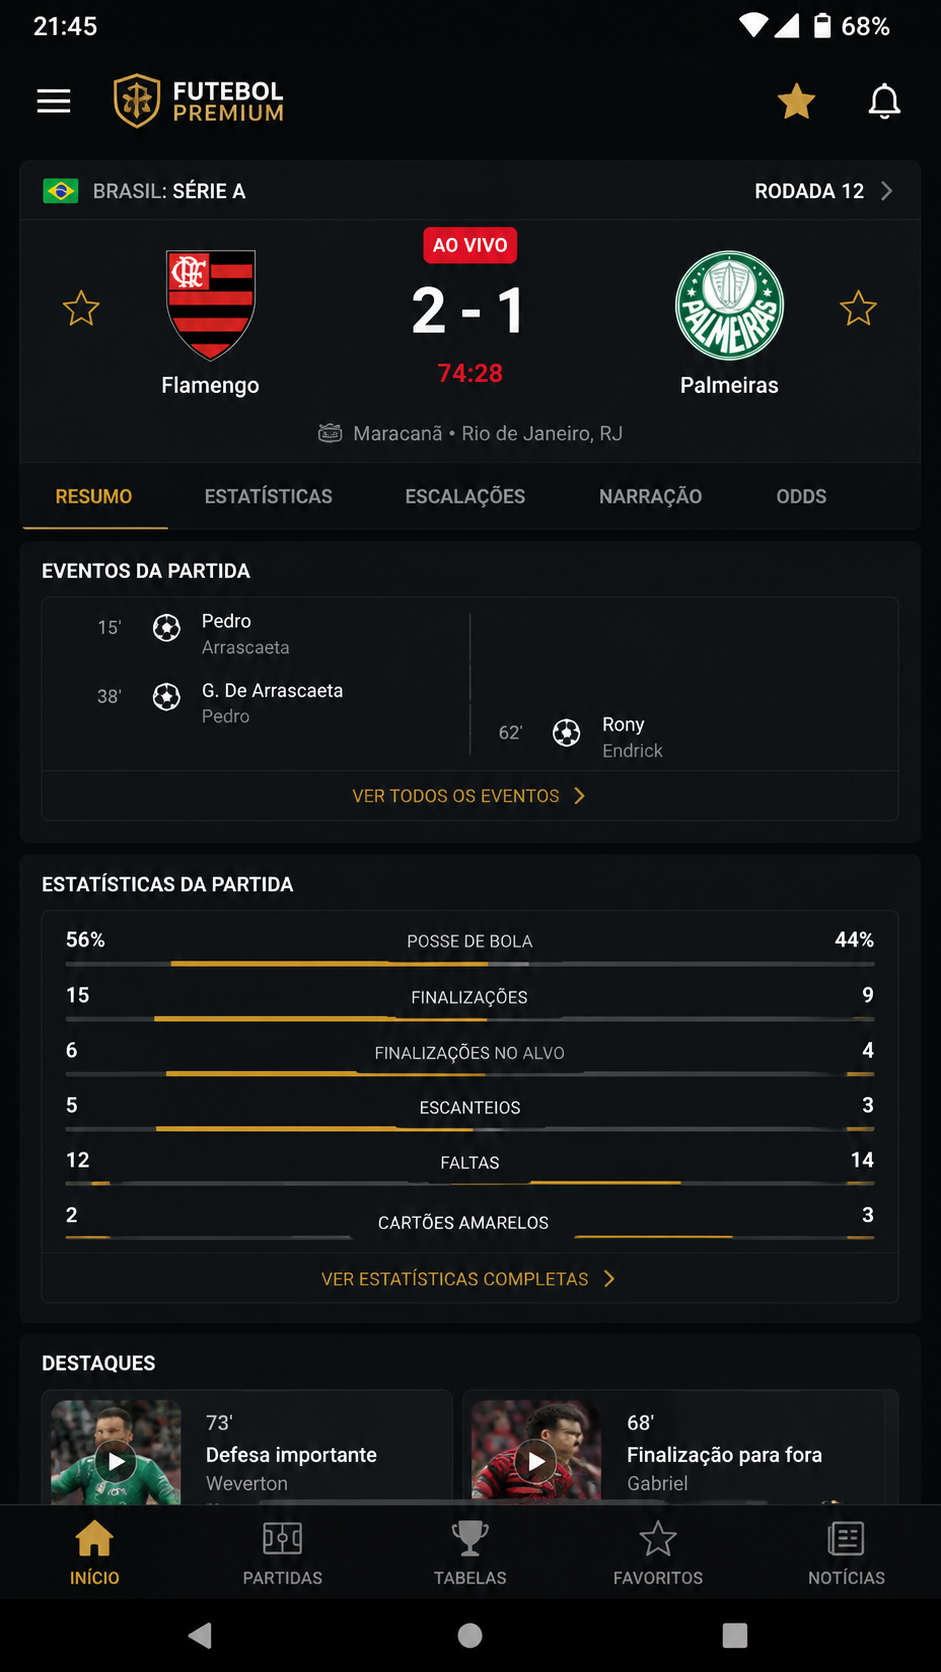Expand Ver Todos os Eventos

coord(469,796)
